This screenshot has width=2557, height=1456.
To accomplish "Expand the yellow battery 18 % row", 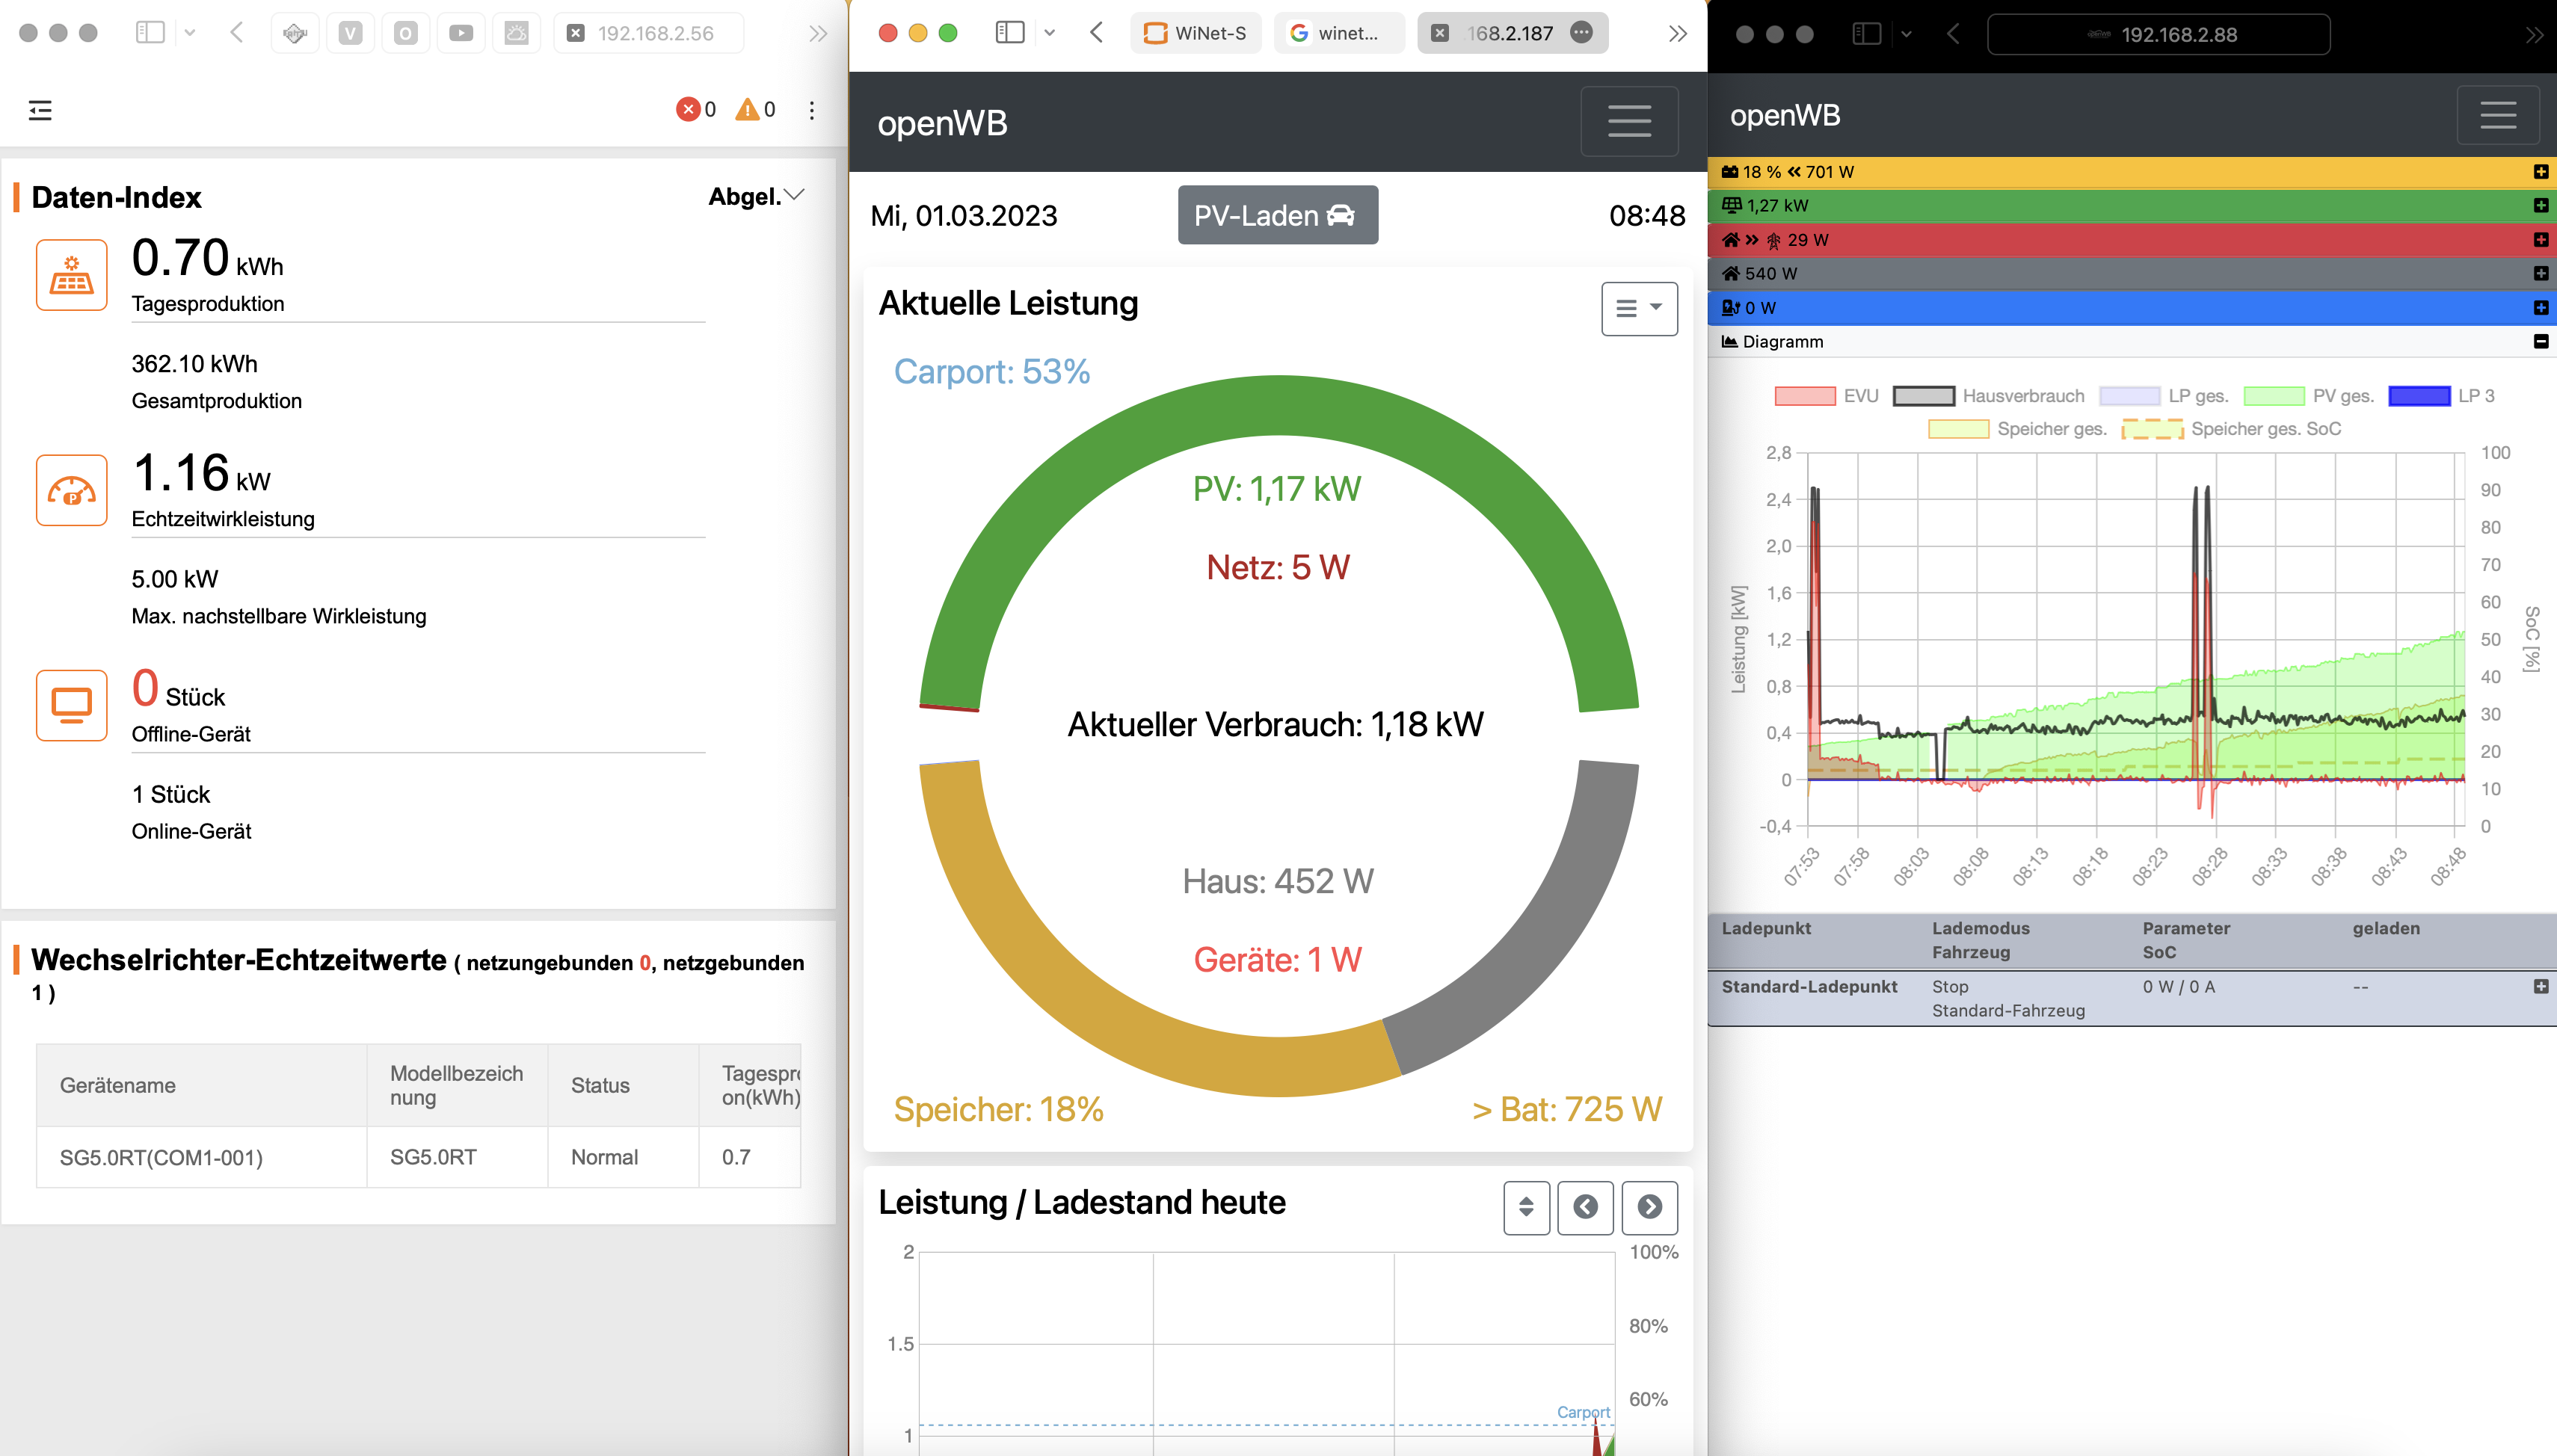I will [2540, 172].
